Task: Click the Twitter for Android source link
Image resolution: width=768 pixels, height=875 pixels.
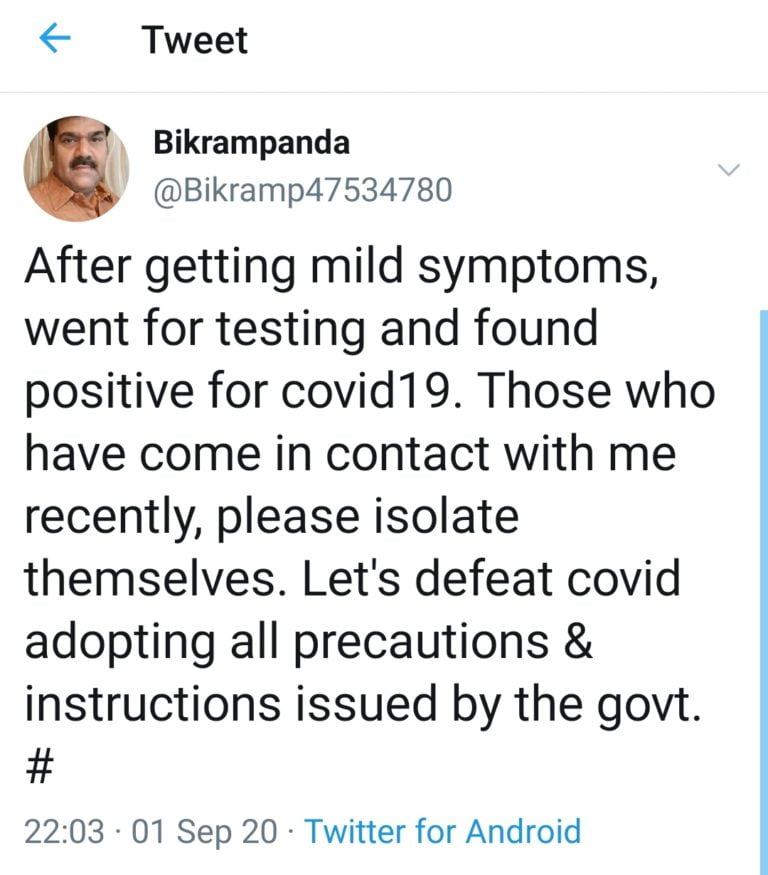Action: (x=441, y=831)
